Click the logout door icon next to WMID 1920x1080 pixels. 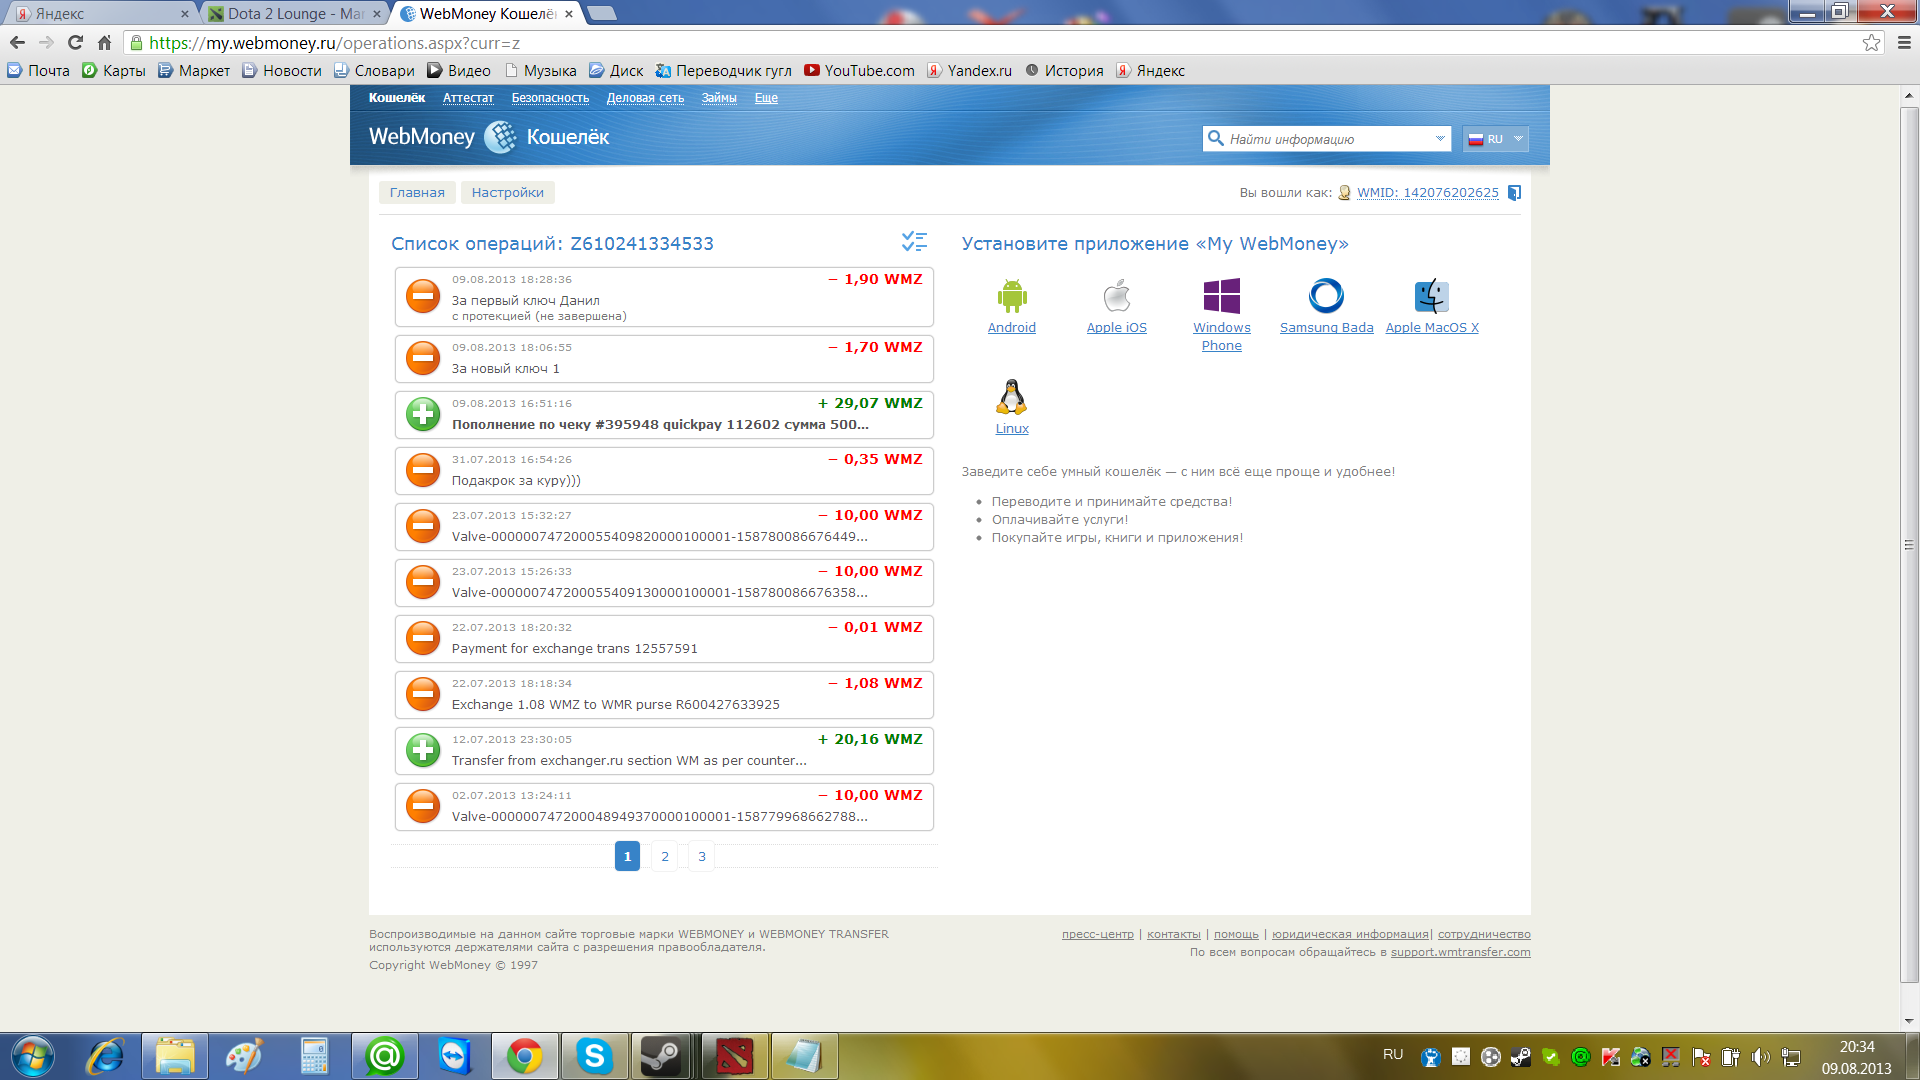click(1514, 193)
